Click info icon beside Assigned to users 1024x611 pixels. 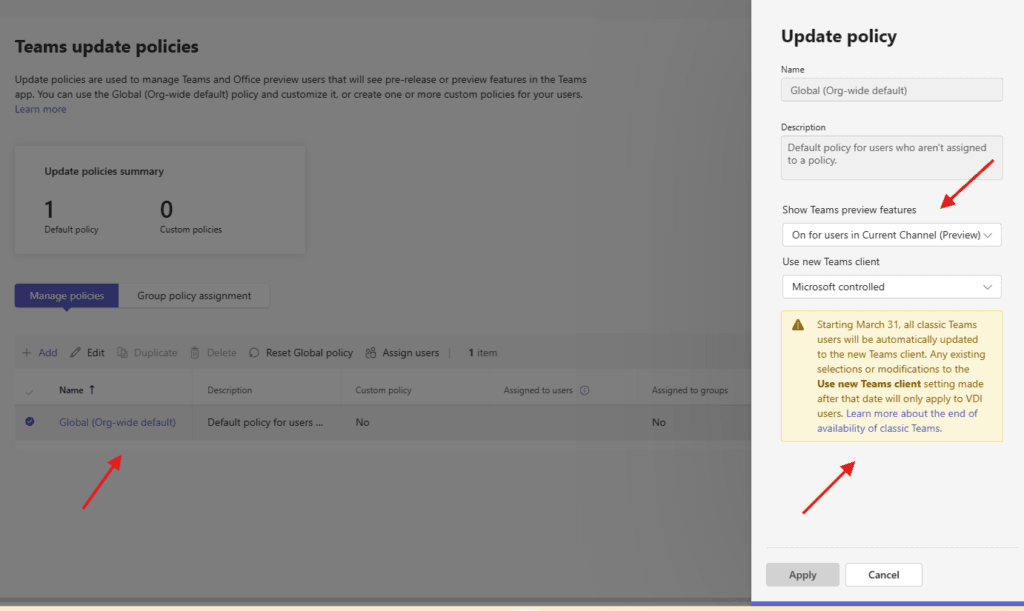(x=585, y=390)
